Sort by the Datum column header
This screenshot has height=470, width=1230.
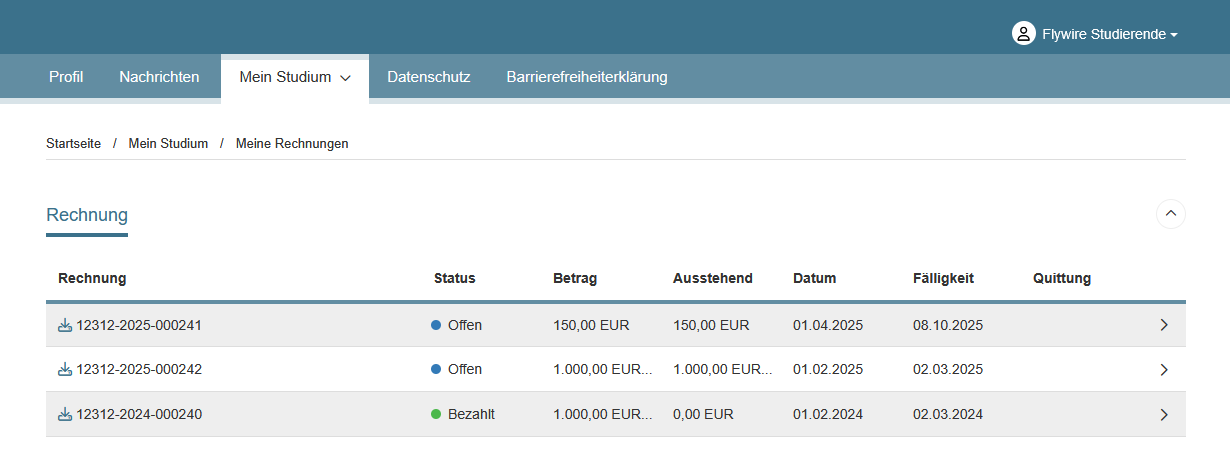tap(815, 278)
